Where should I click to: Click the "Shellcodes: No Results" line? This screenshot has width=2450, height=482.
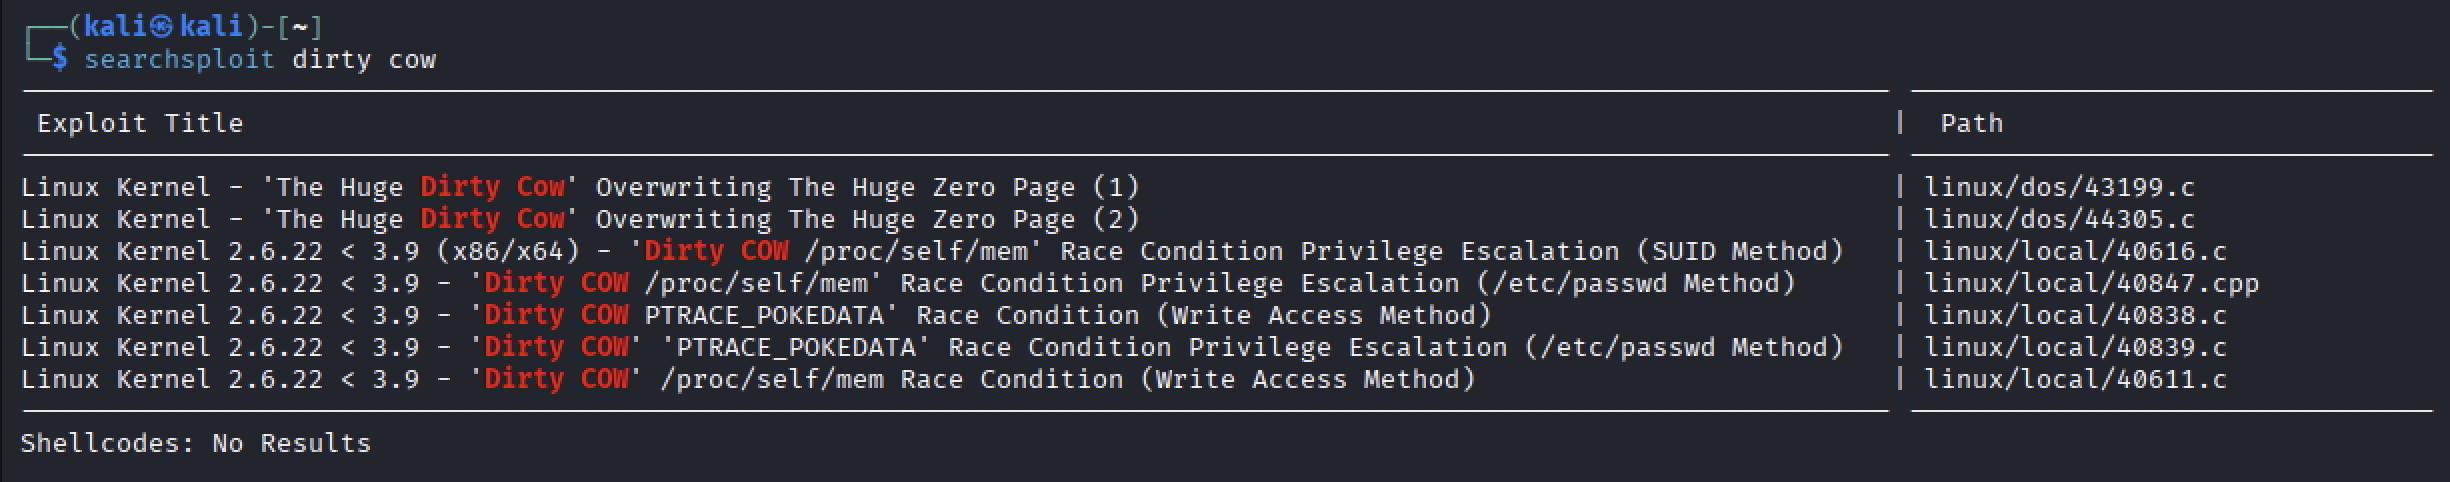click(196, 443)
